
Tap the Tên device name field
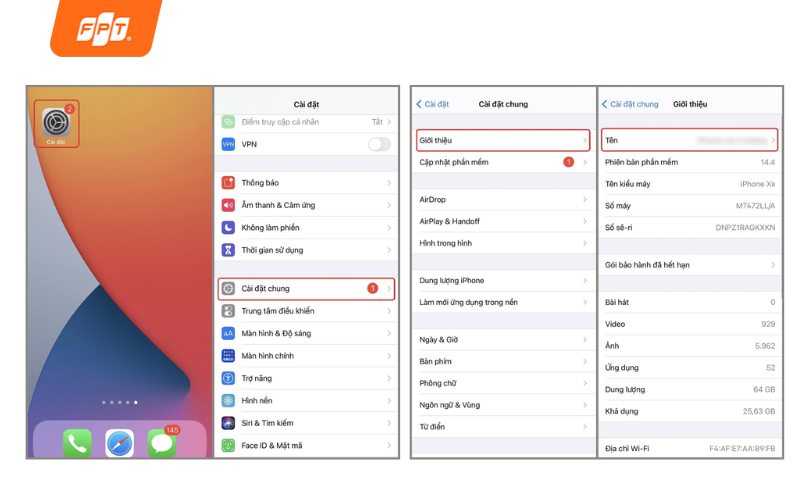pyautogui.click(x=690, y=141)
